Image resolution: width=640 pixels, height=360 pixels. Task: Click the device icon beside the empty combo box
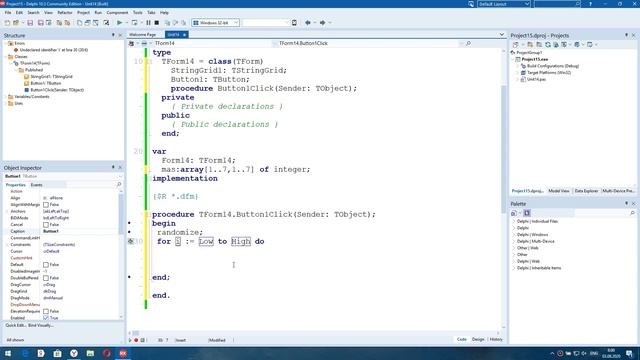(294, 23)
